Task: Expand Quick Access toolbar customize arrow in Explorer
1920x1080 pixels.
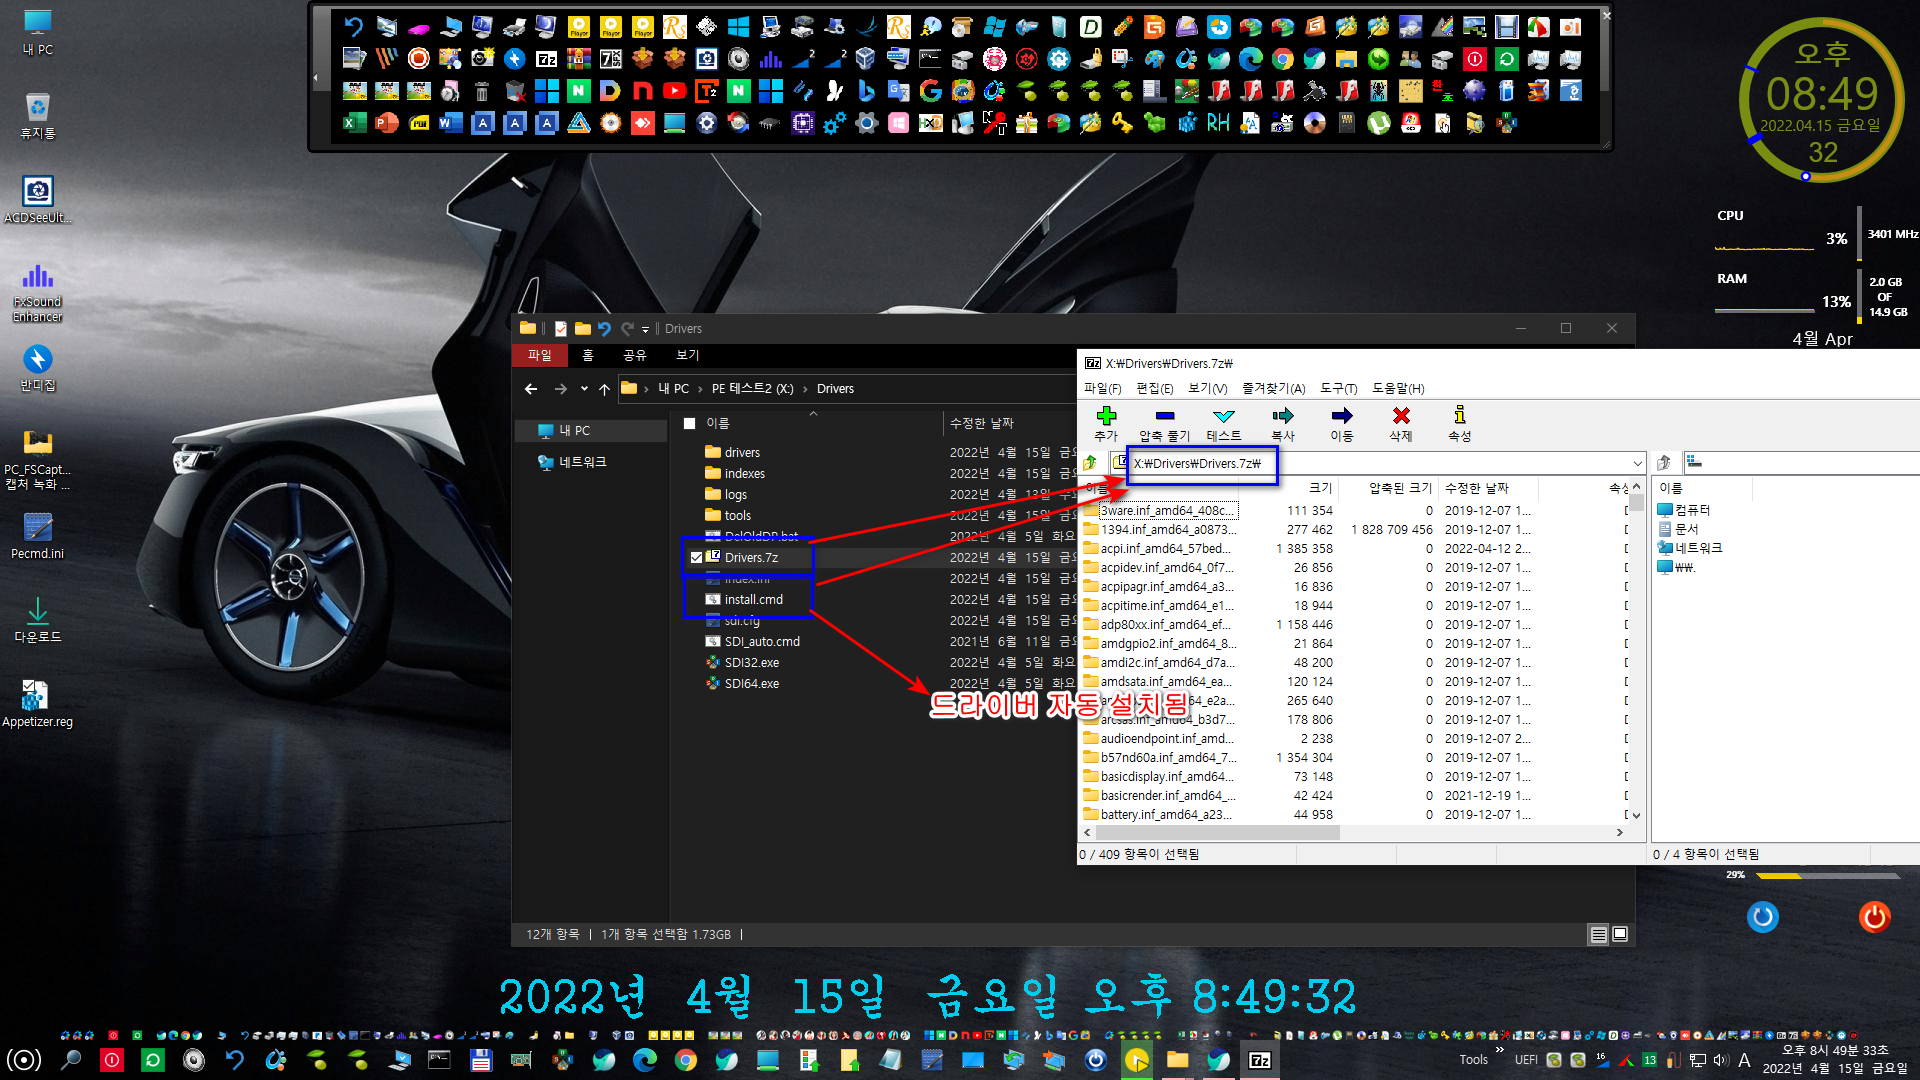Action: tap(645, 329)
